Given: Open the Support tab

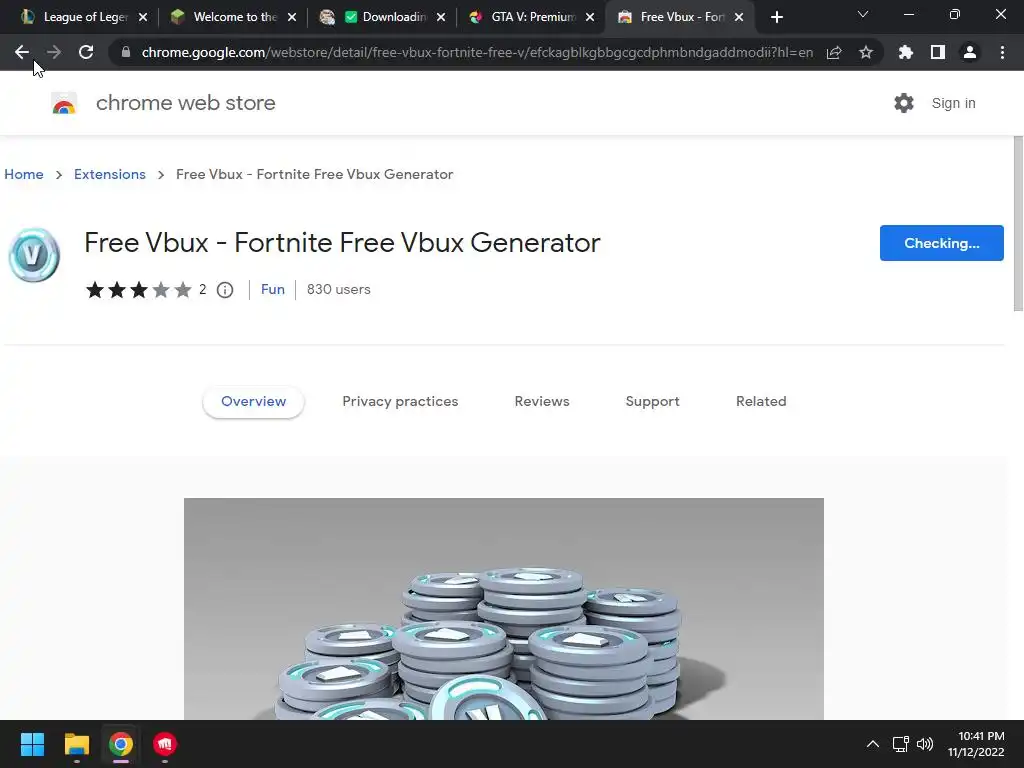Looking at the screenshot, I should point(652,402).
